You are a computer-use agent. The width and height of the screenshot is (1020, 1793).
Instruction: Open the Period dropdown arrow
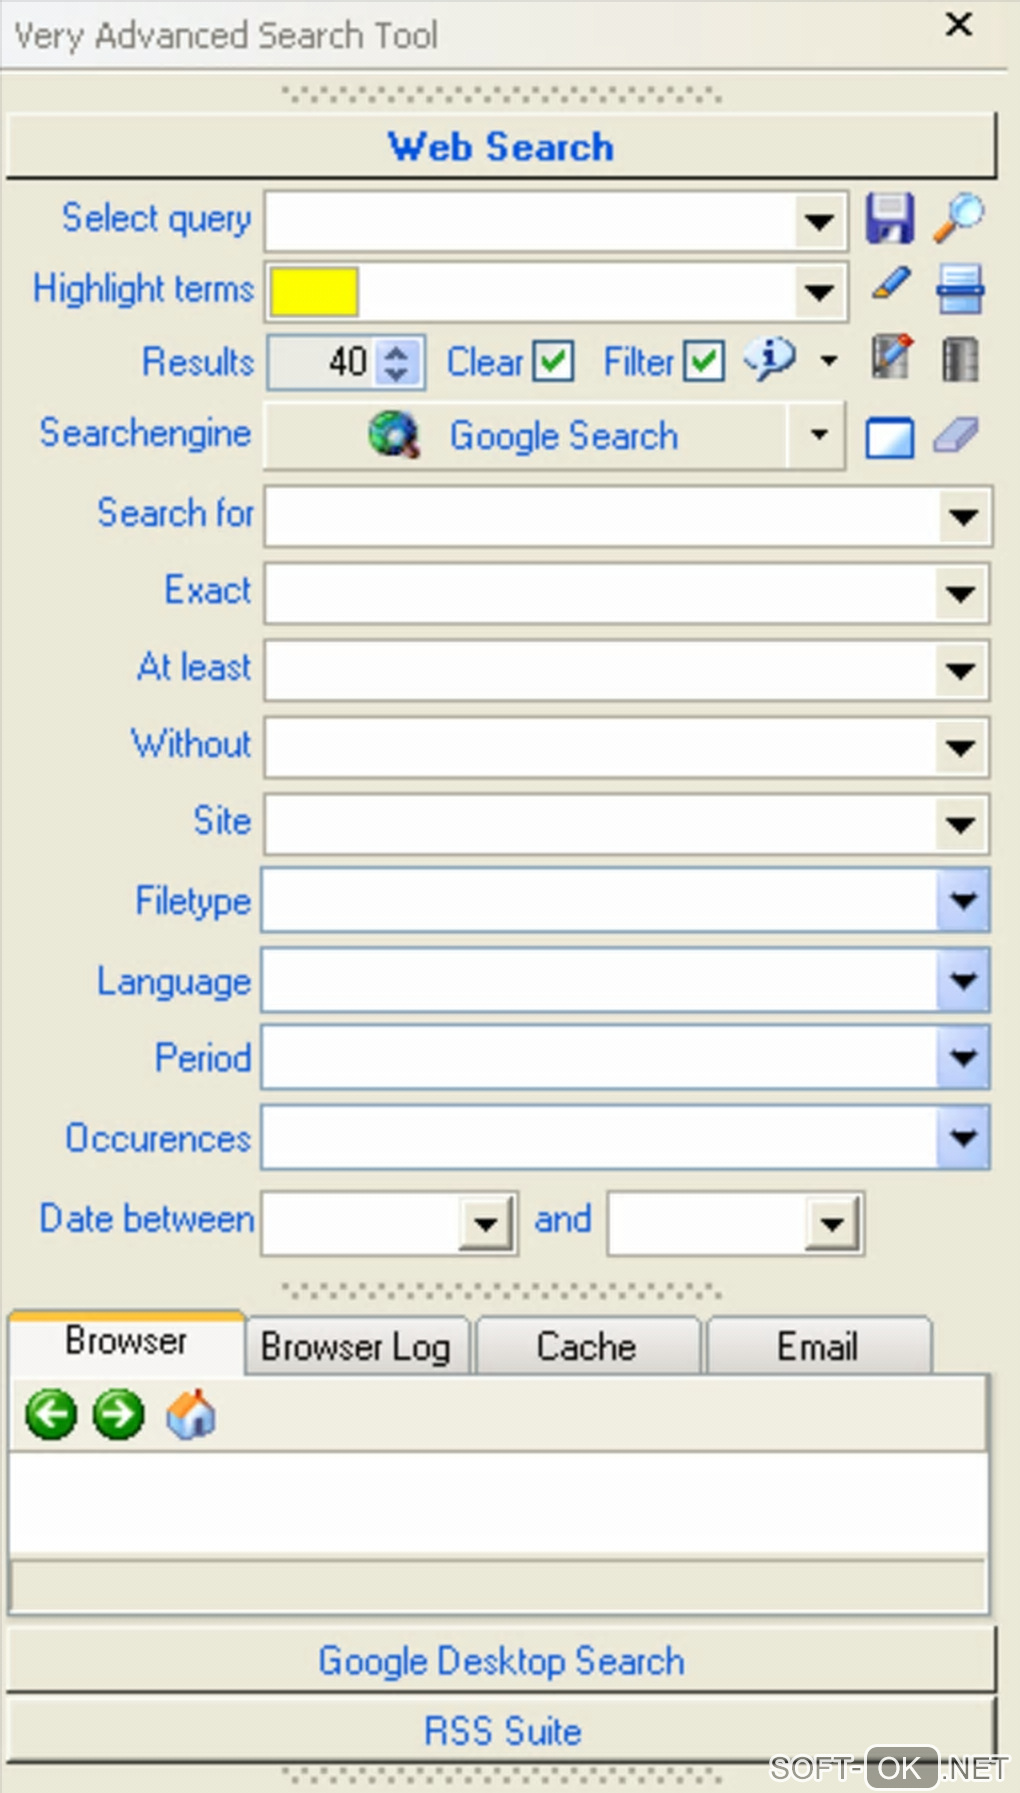(963, 1057)
